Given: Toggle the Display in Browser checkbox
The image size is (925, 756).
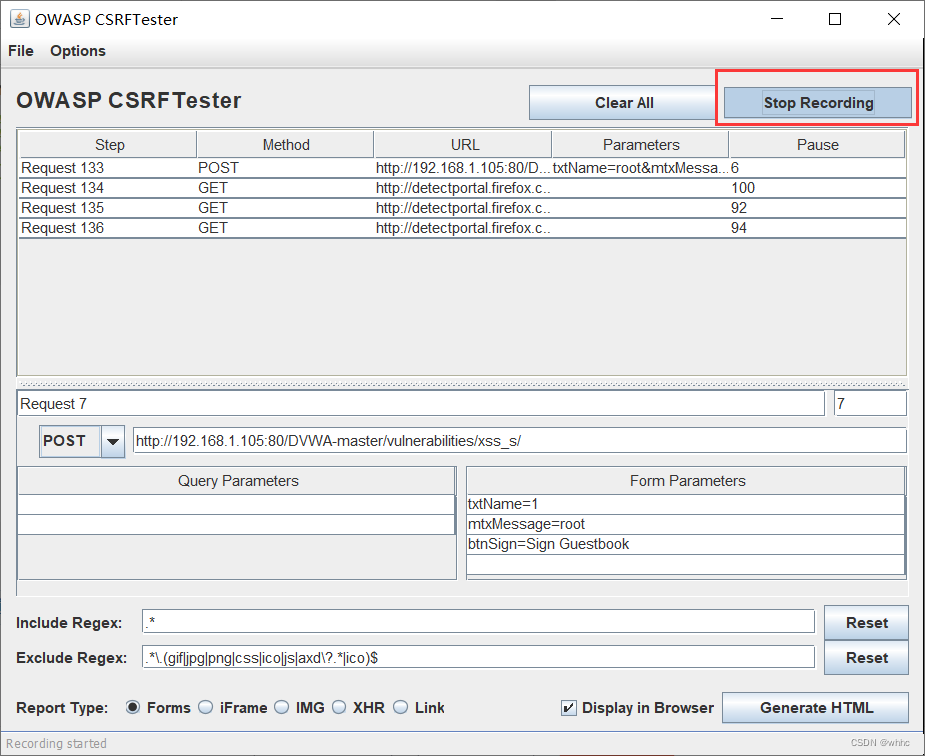Looking at the screenshot, I should (x=569, y=708).
